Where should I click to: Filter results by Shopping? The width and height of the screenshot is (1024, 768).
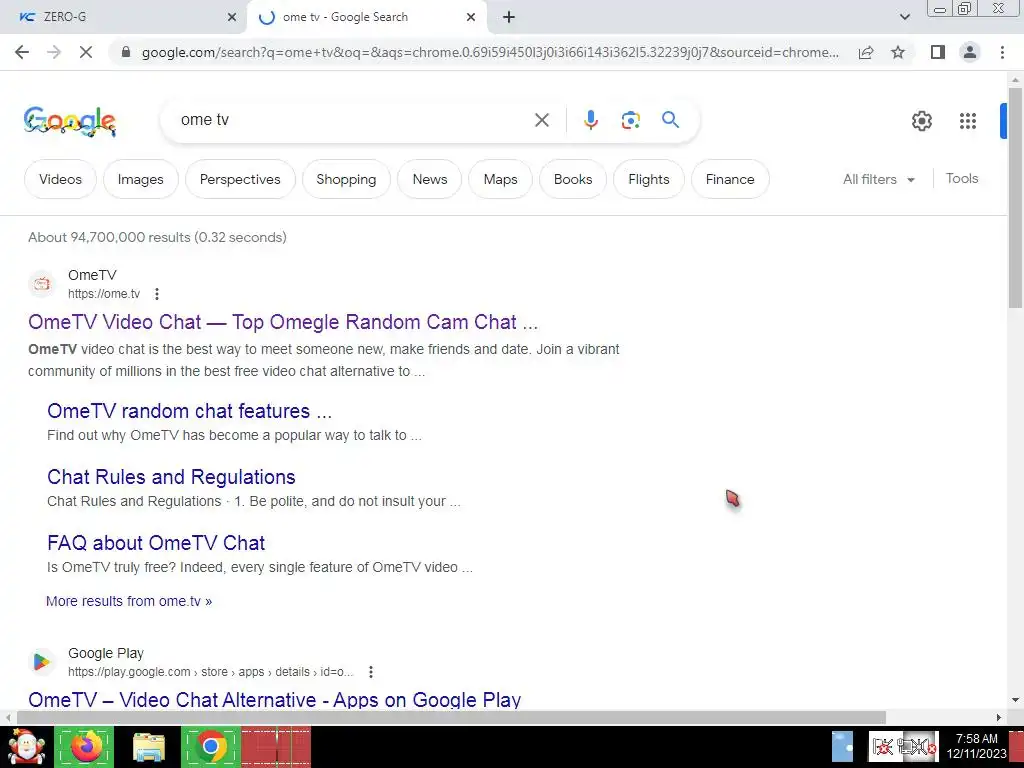(x=346, y=179)
